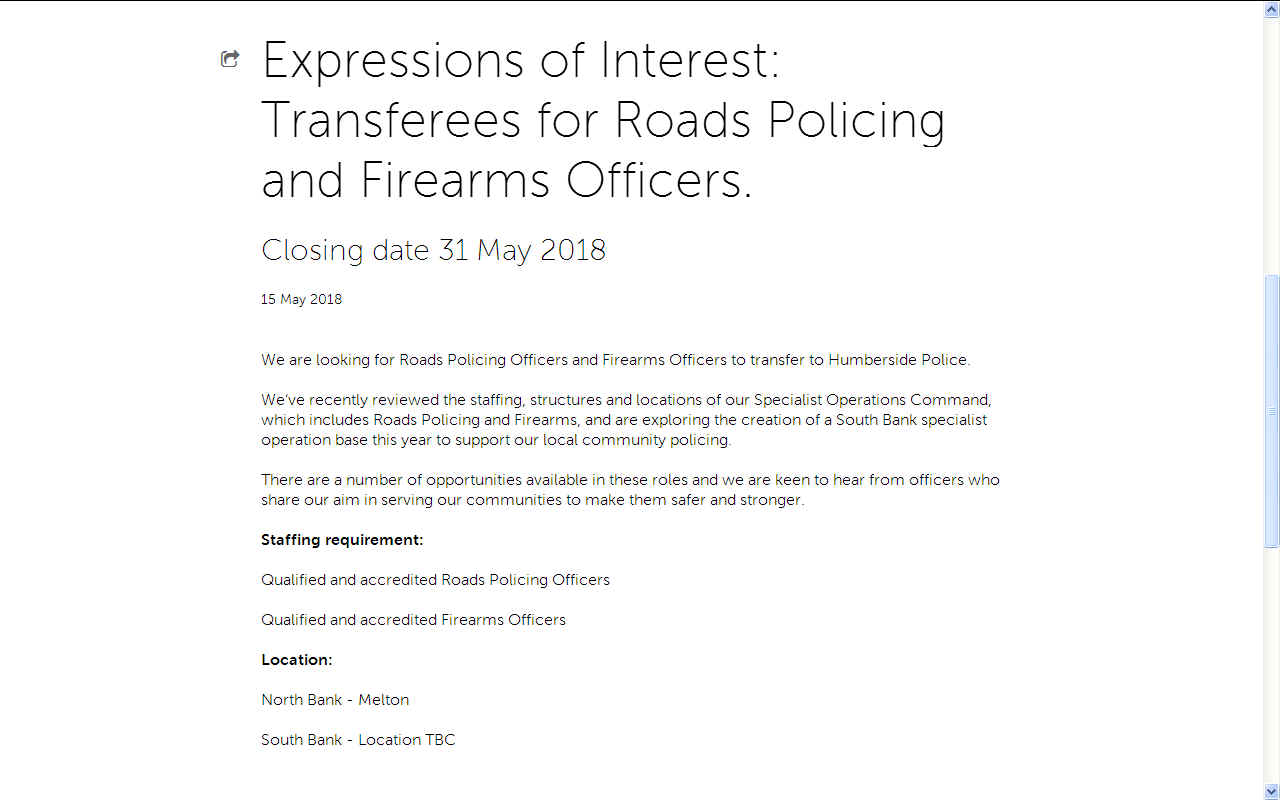Click the words 'Firearms Officers.' in the headline
This screenshot has height=800, width=1280.
[x=556, y=181]
